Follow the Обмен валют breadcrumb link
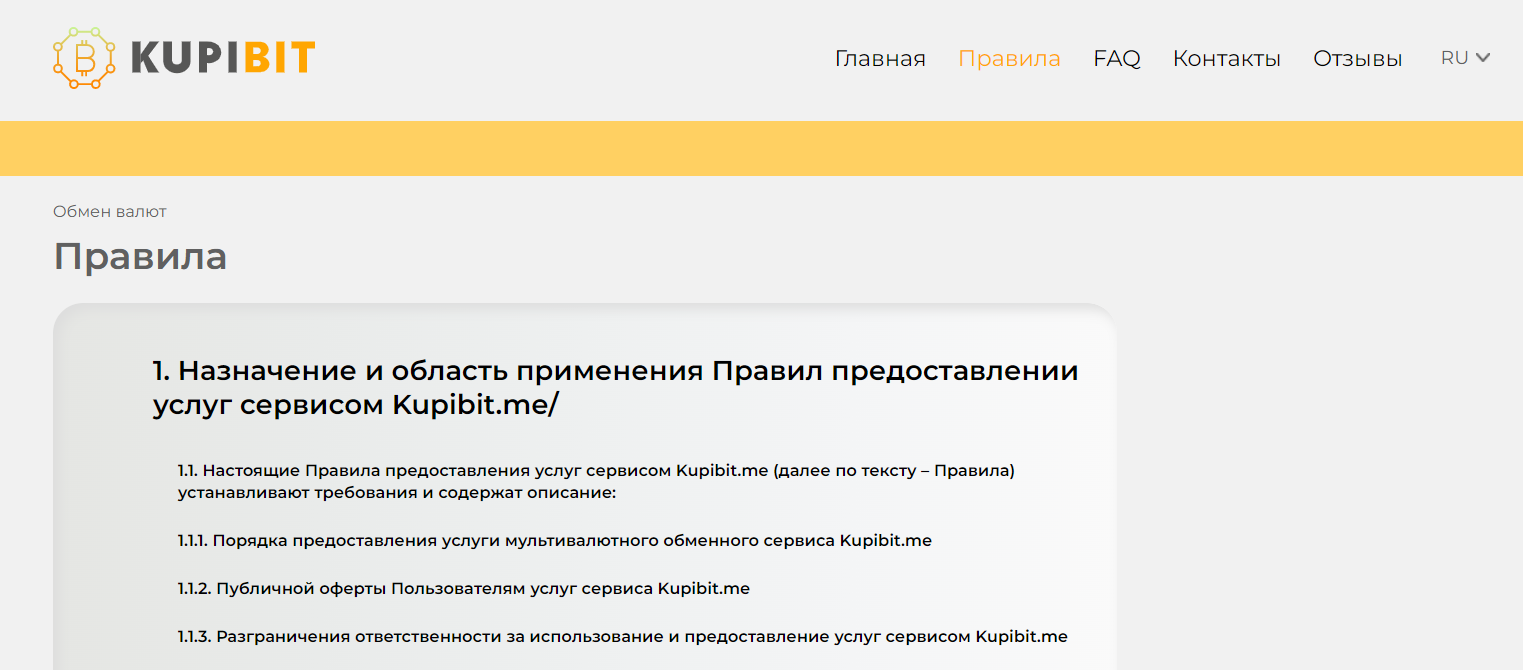Image resolution: width=1523 pixels, height=670 pixels. (110, 212)
